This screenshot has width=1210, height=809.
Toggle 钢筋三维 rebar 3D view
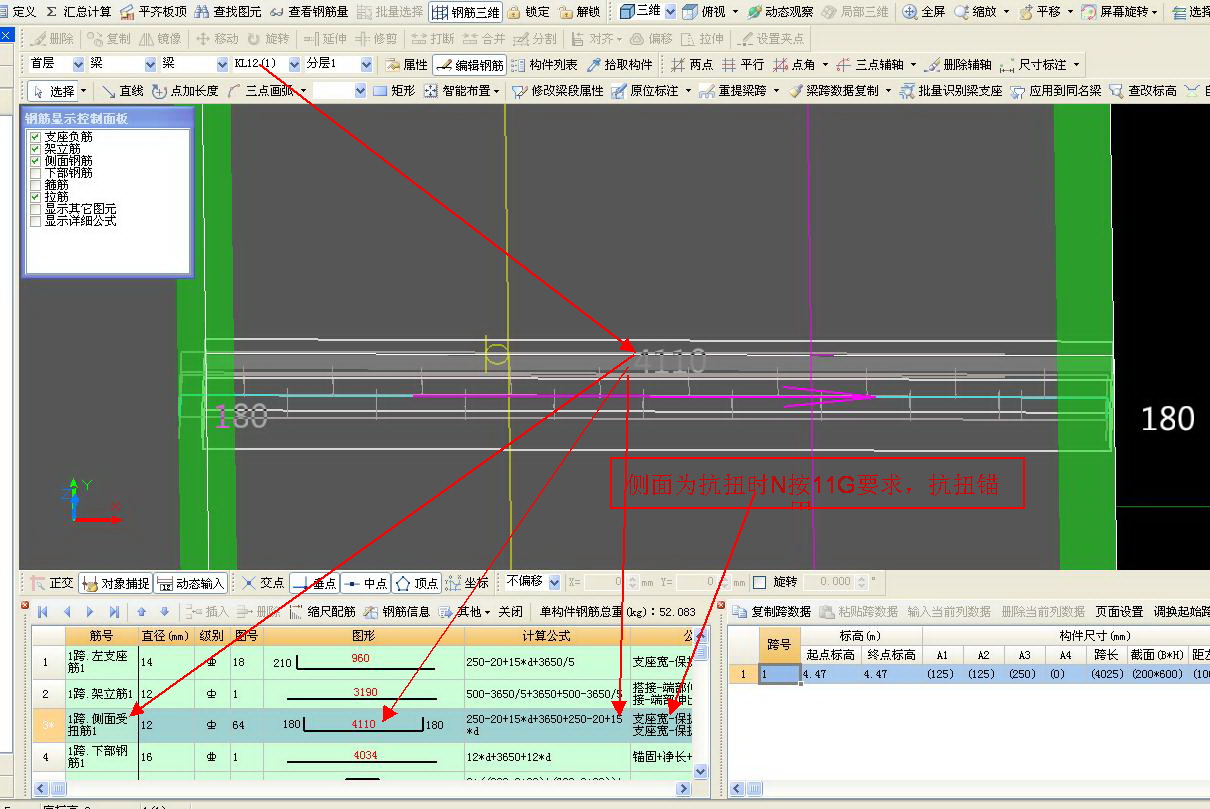(x=465, y=12)
